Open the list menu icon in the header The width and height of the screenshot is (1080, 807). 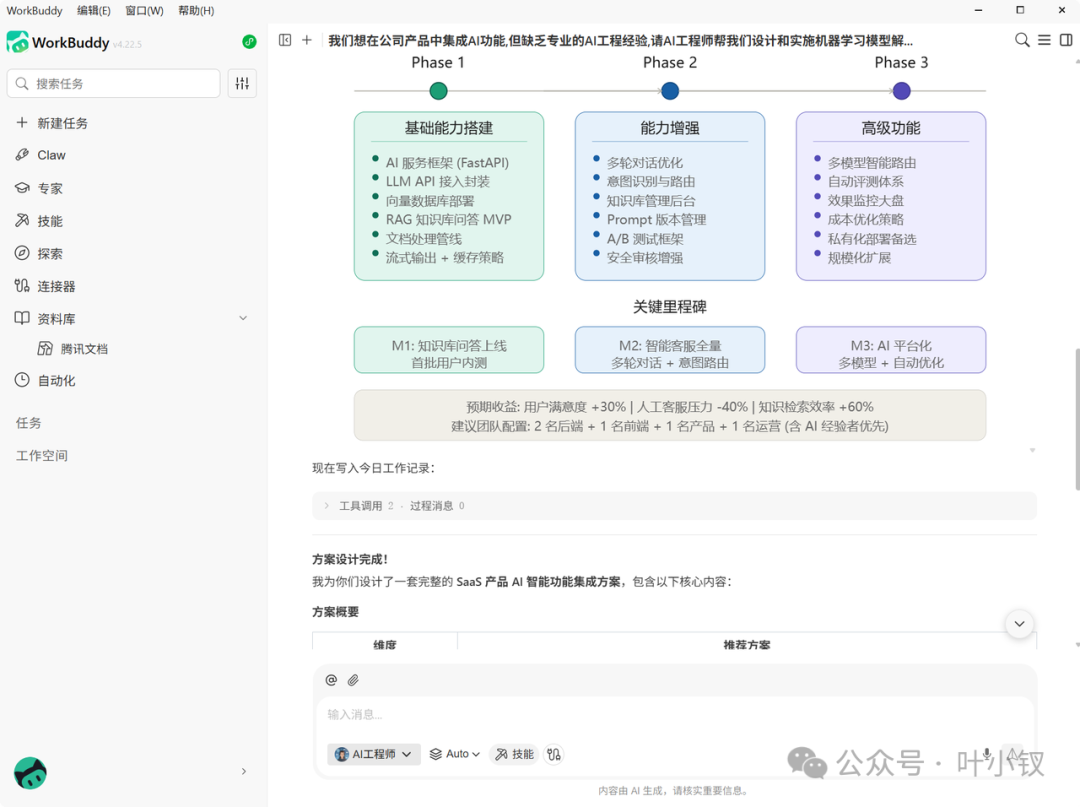click(x=1044, y=41)
